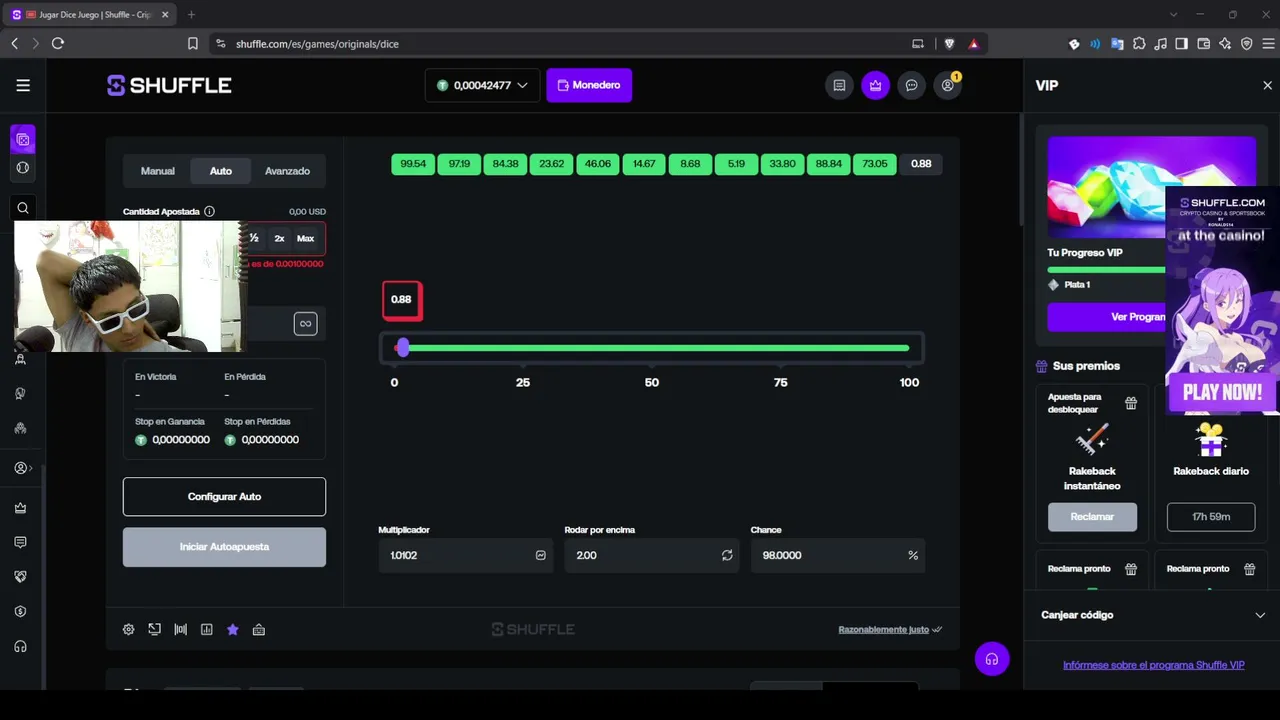
Task: Click the Brave Shields lion icon
Action: (949, 44)
